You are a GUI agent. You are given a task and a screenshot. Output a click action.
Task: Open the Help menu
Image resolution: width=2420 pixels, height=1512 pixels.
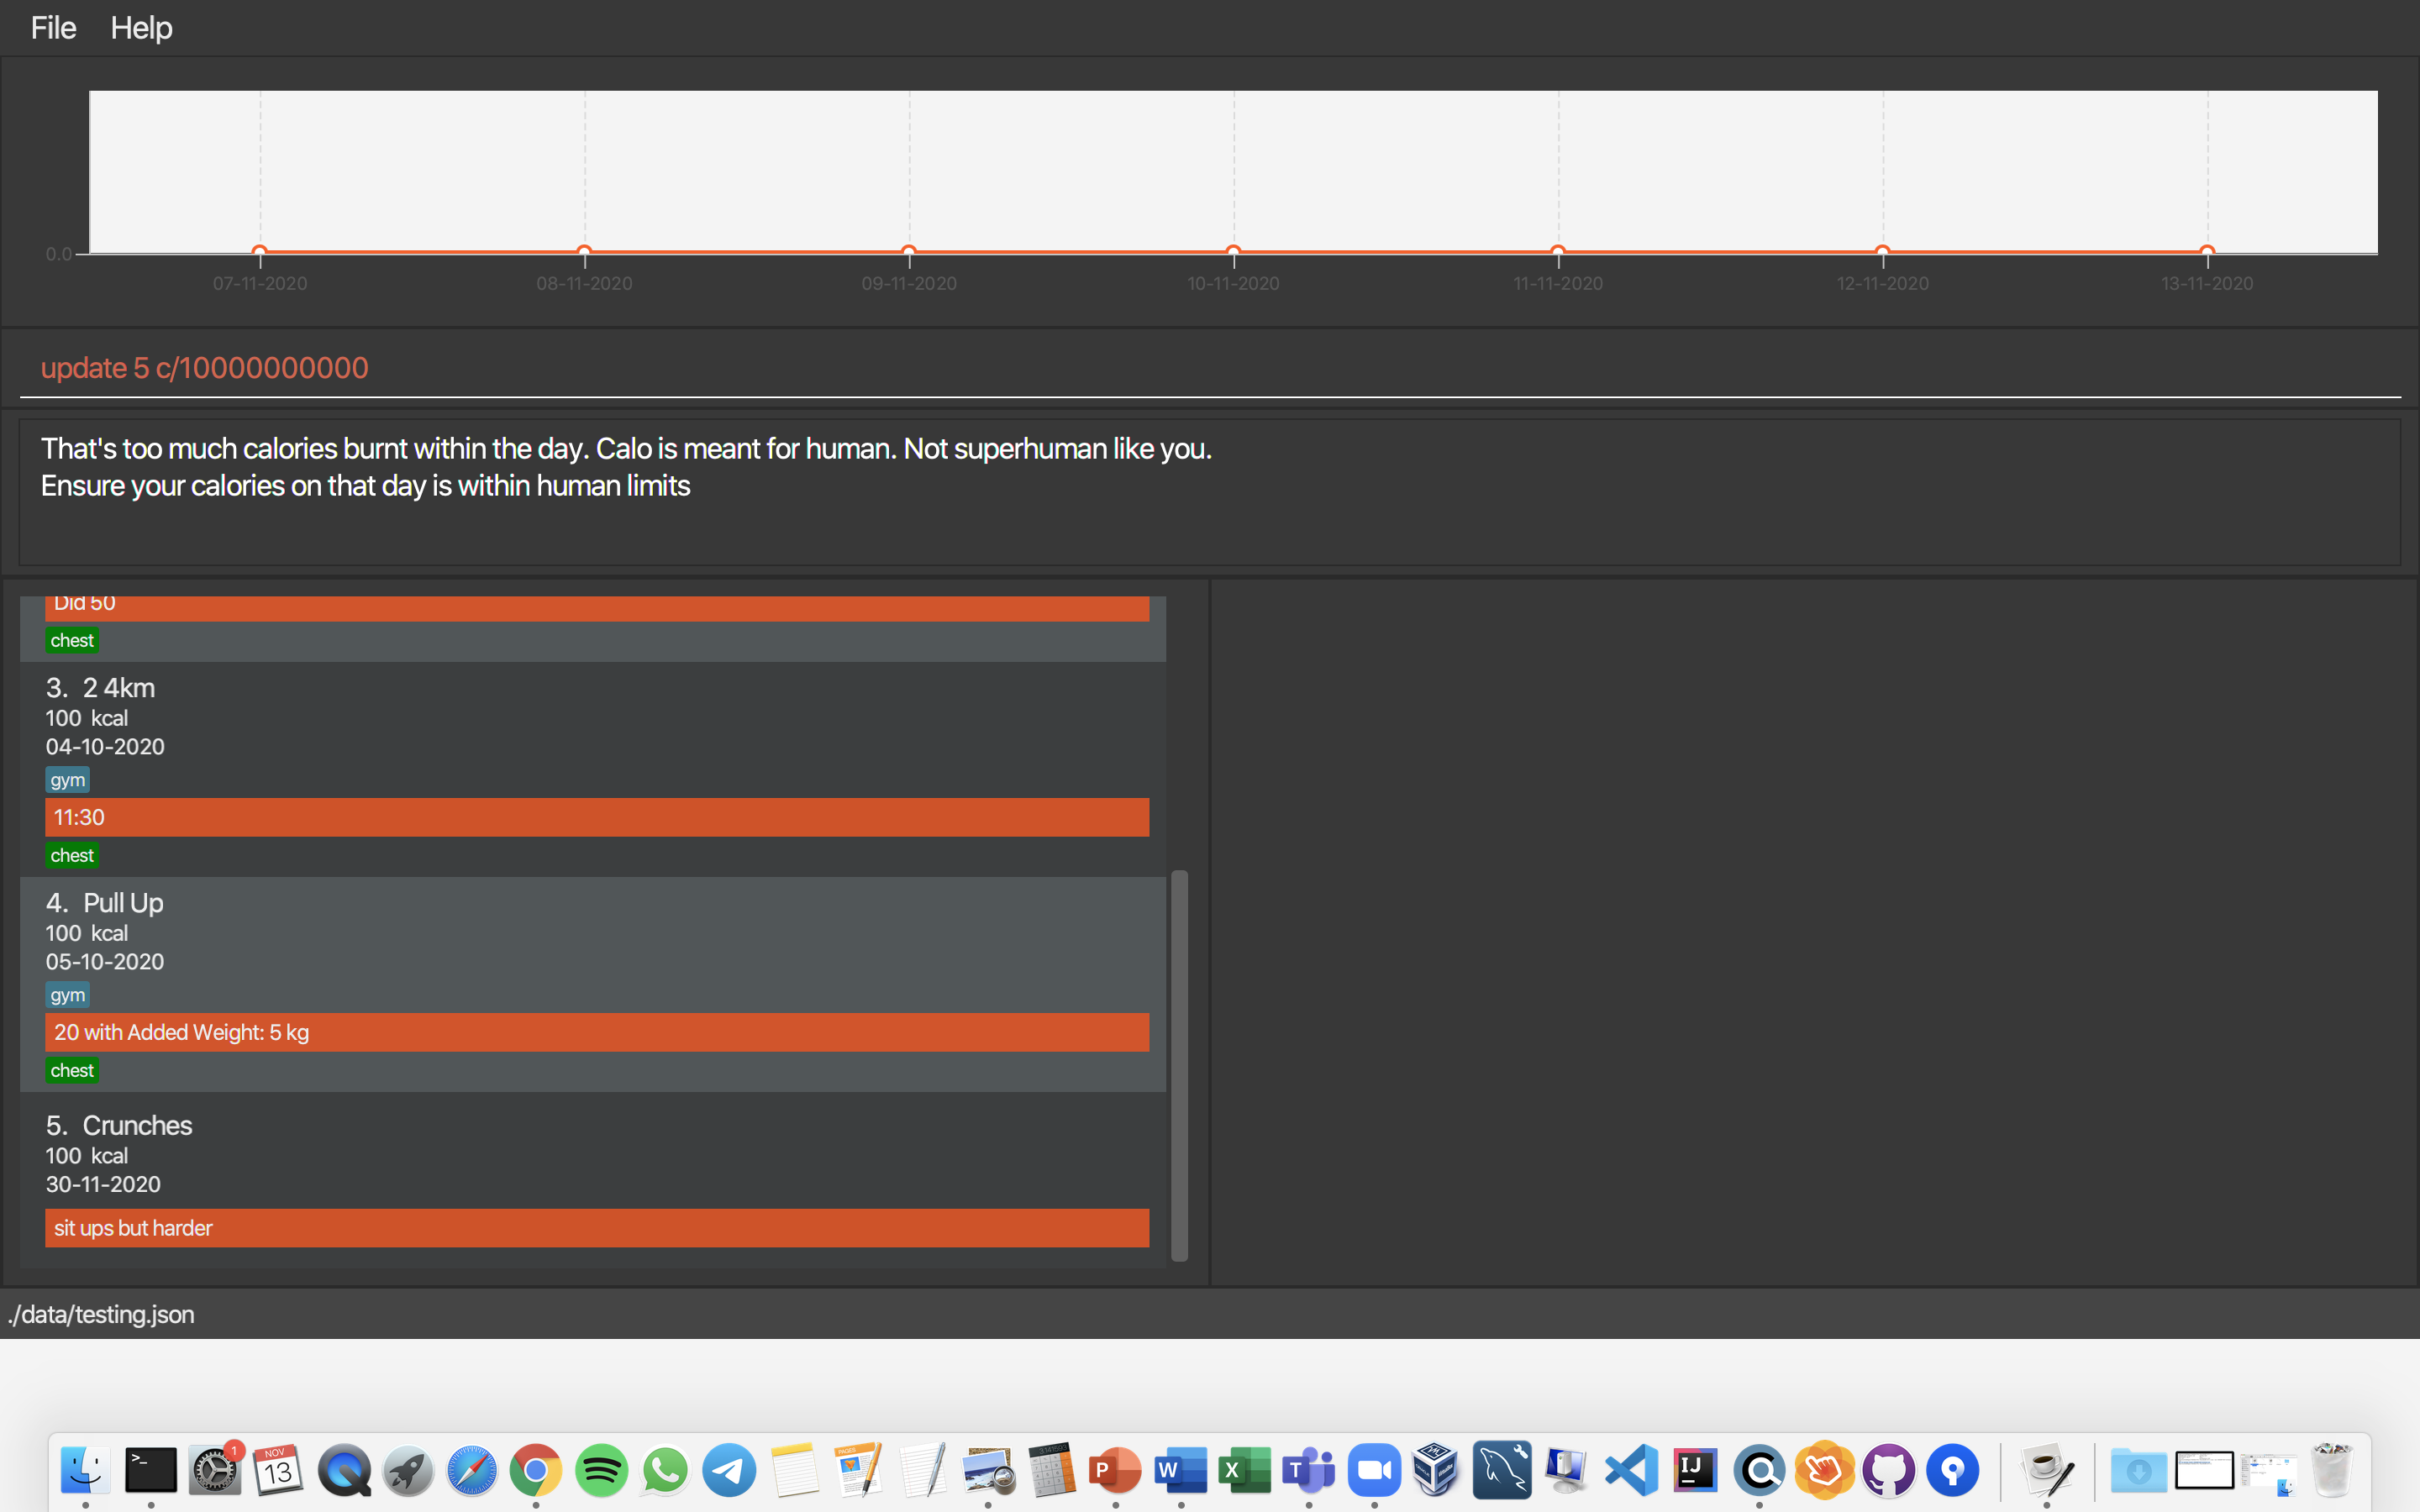[x=141, y=28]
